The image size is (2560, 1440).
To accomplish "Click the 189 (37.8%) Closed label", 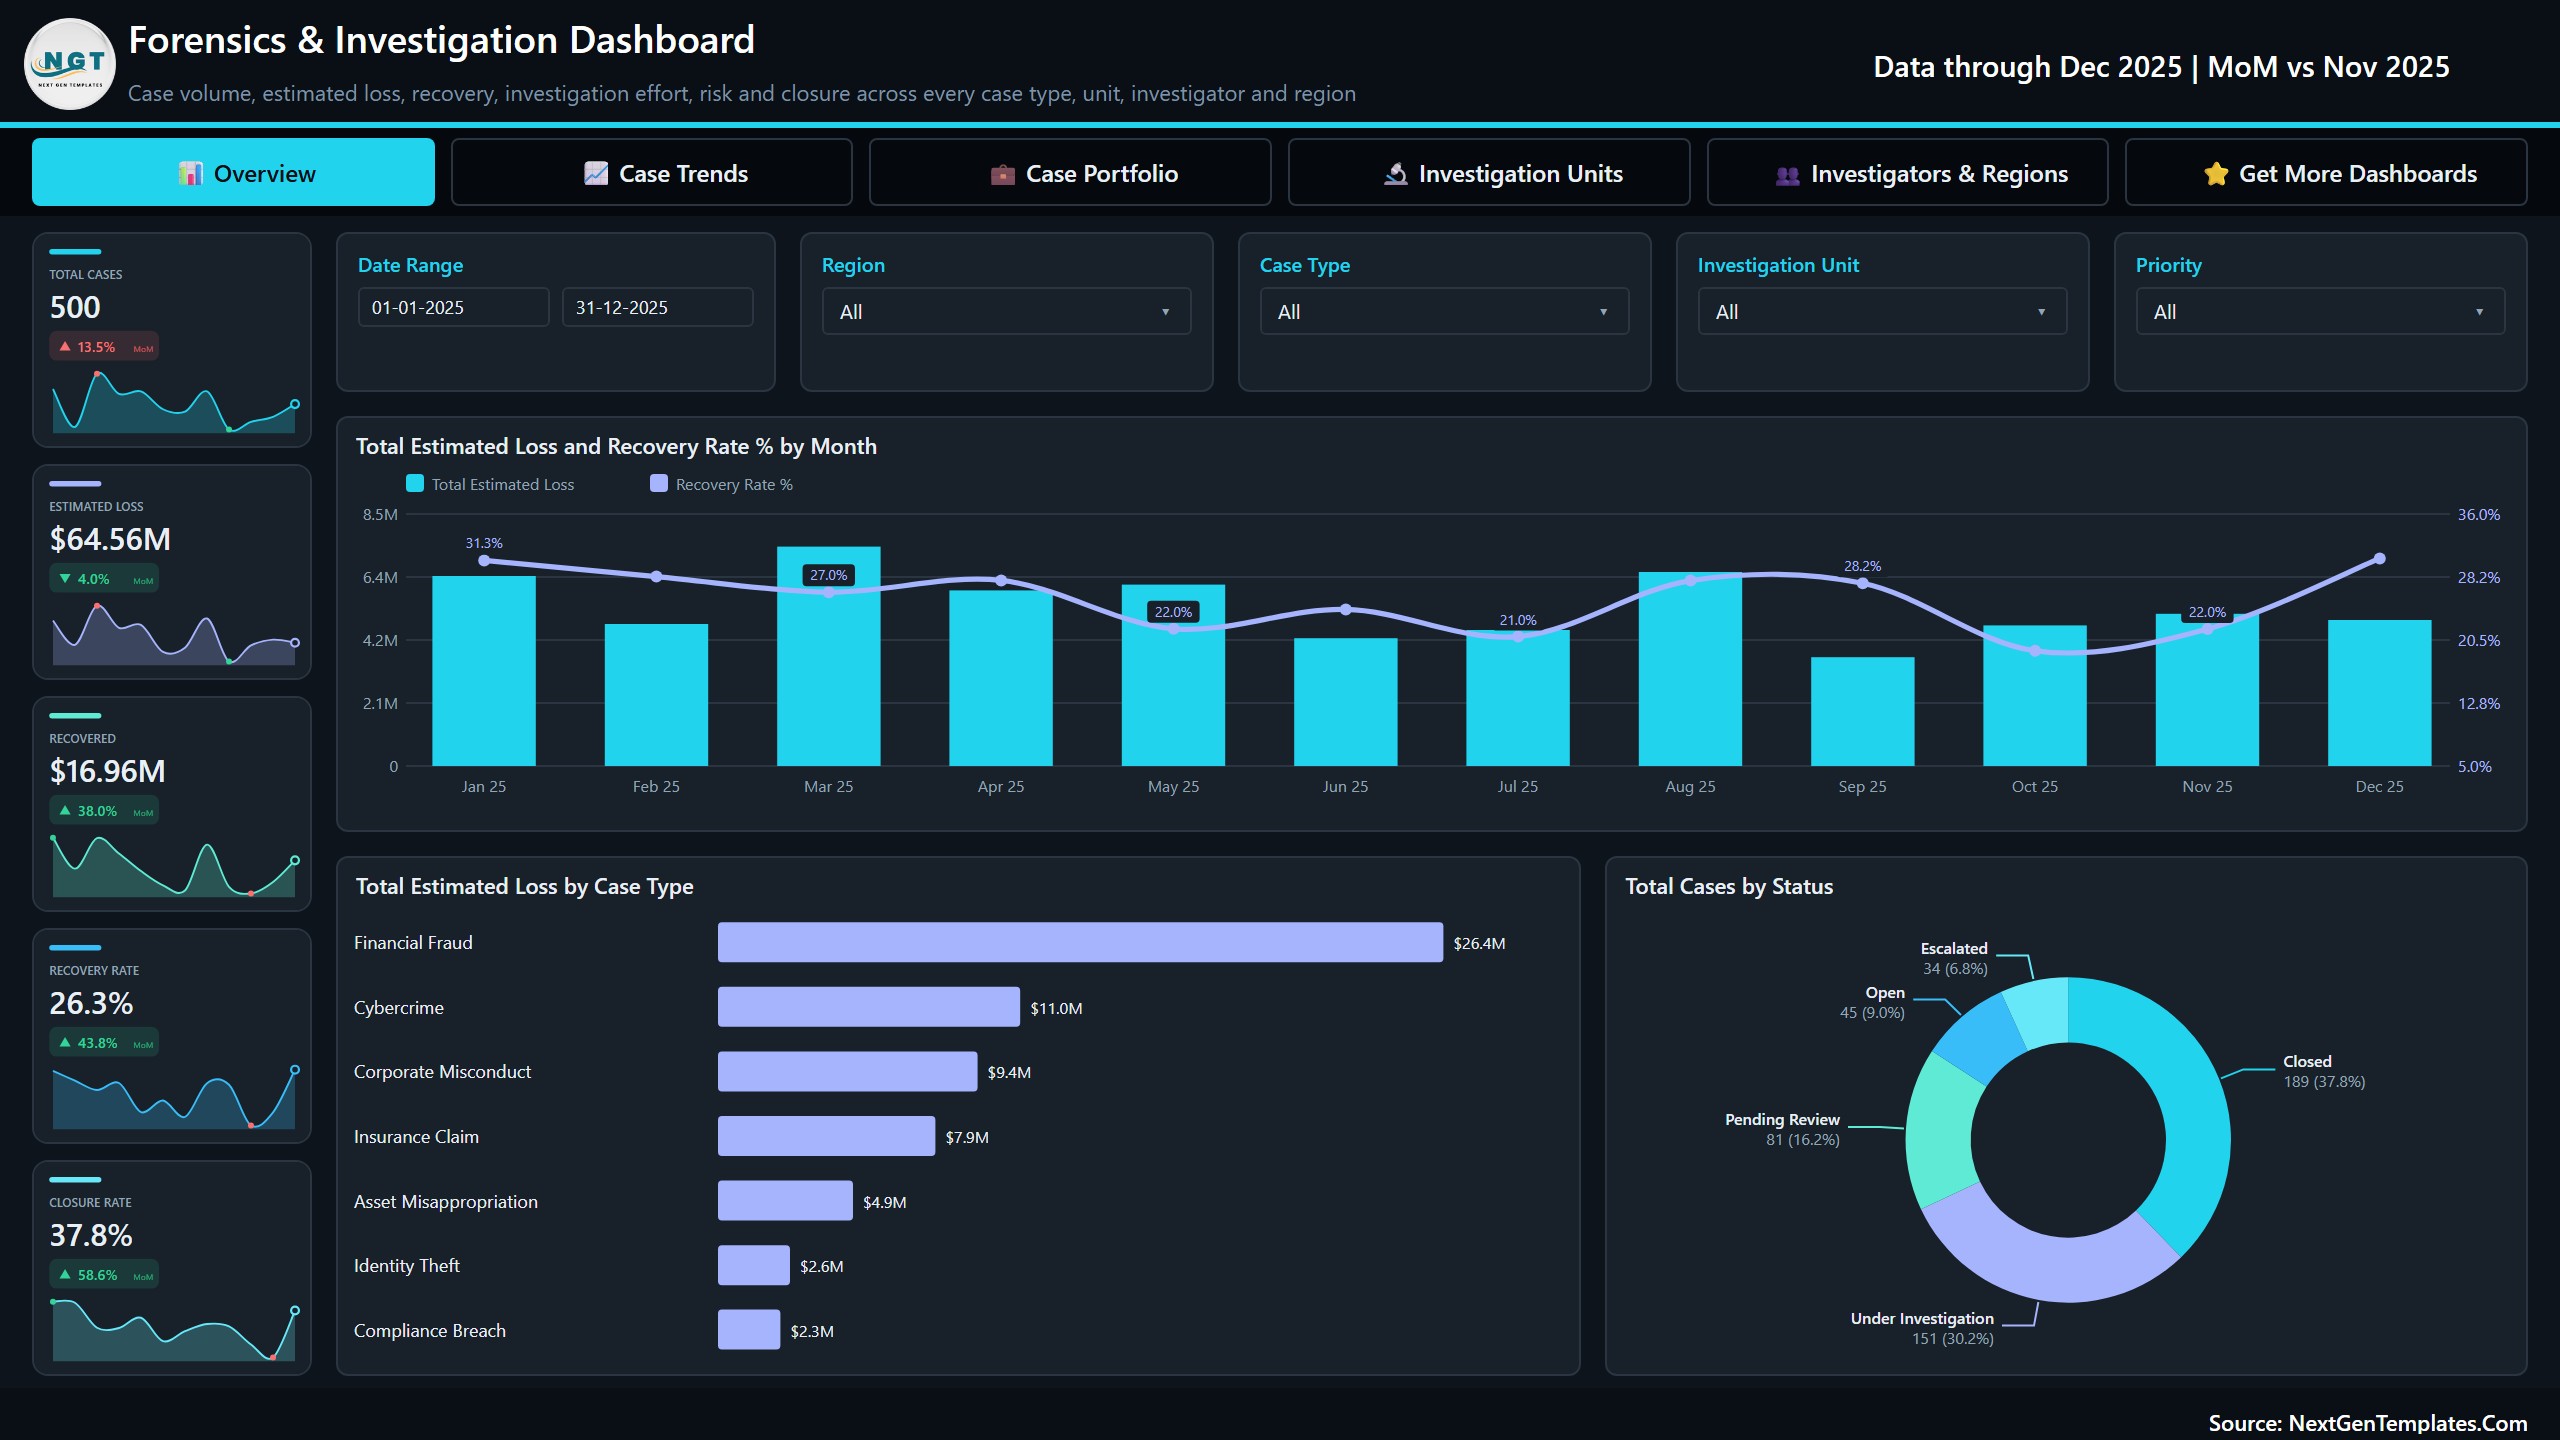I will [x=2324, y=1082].
